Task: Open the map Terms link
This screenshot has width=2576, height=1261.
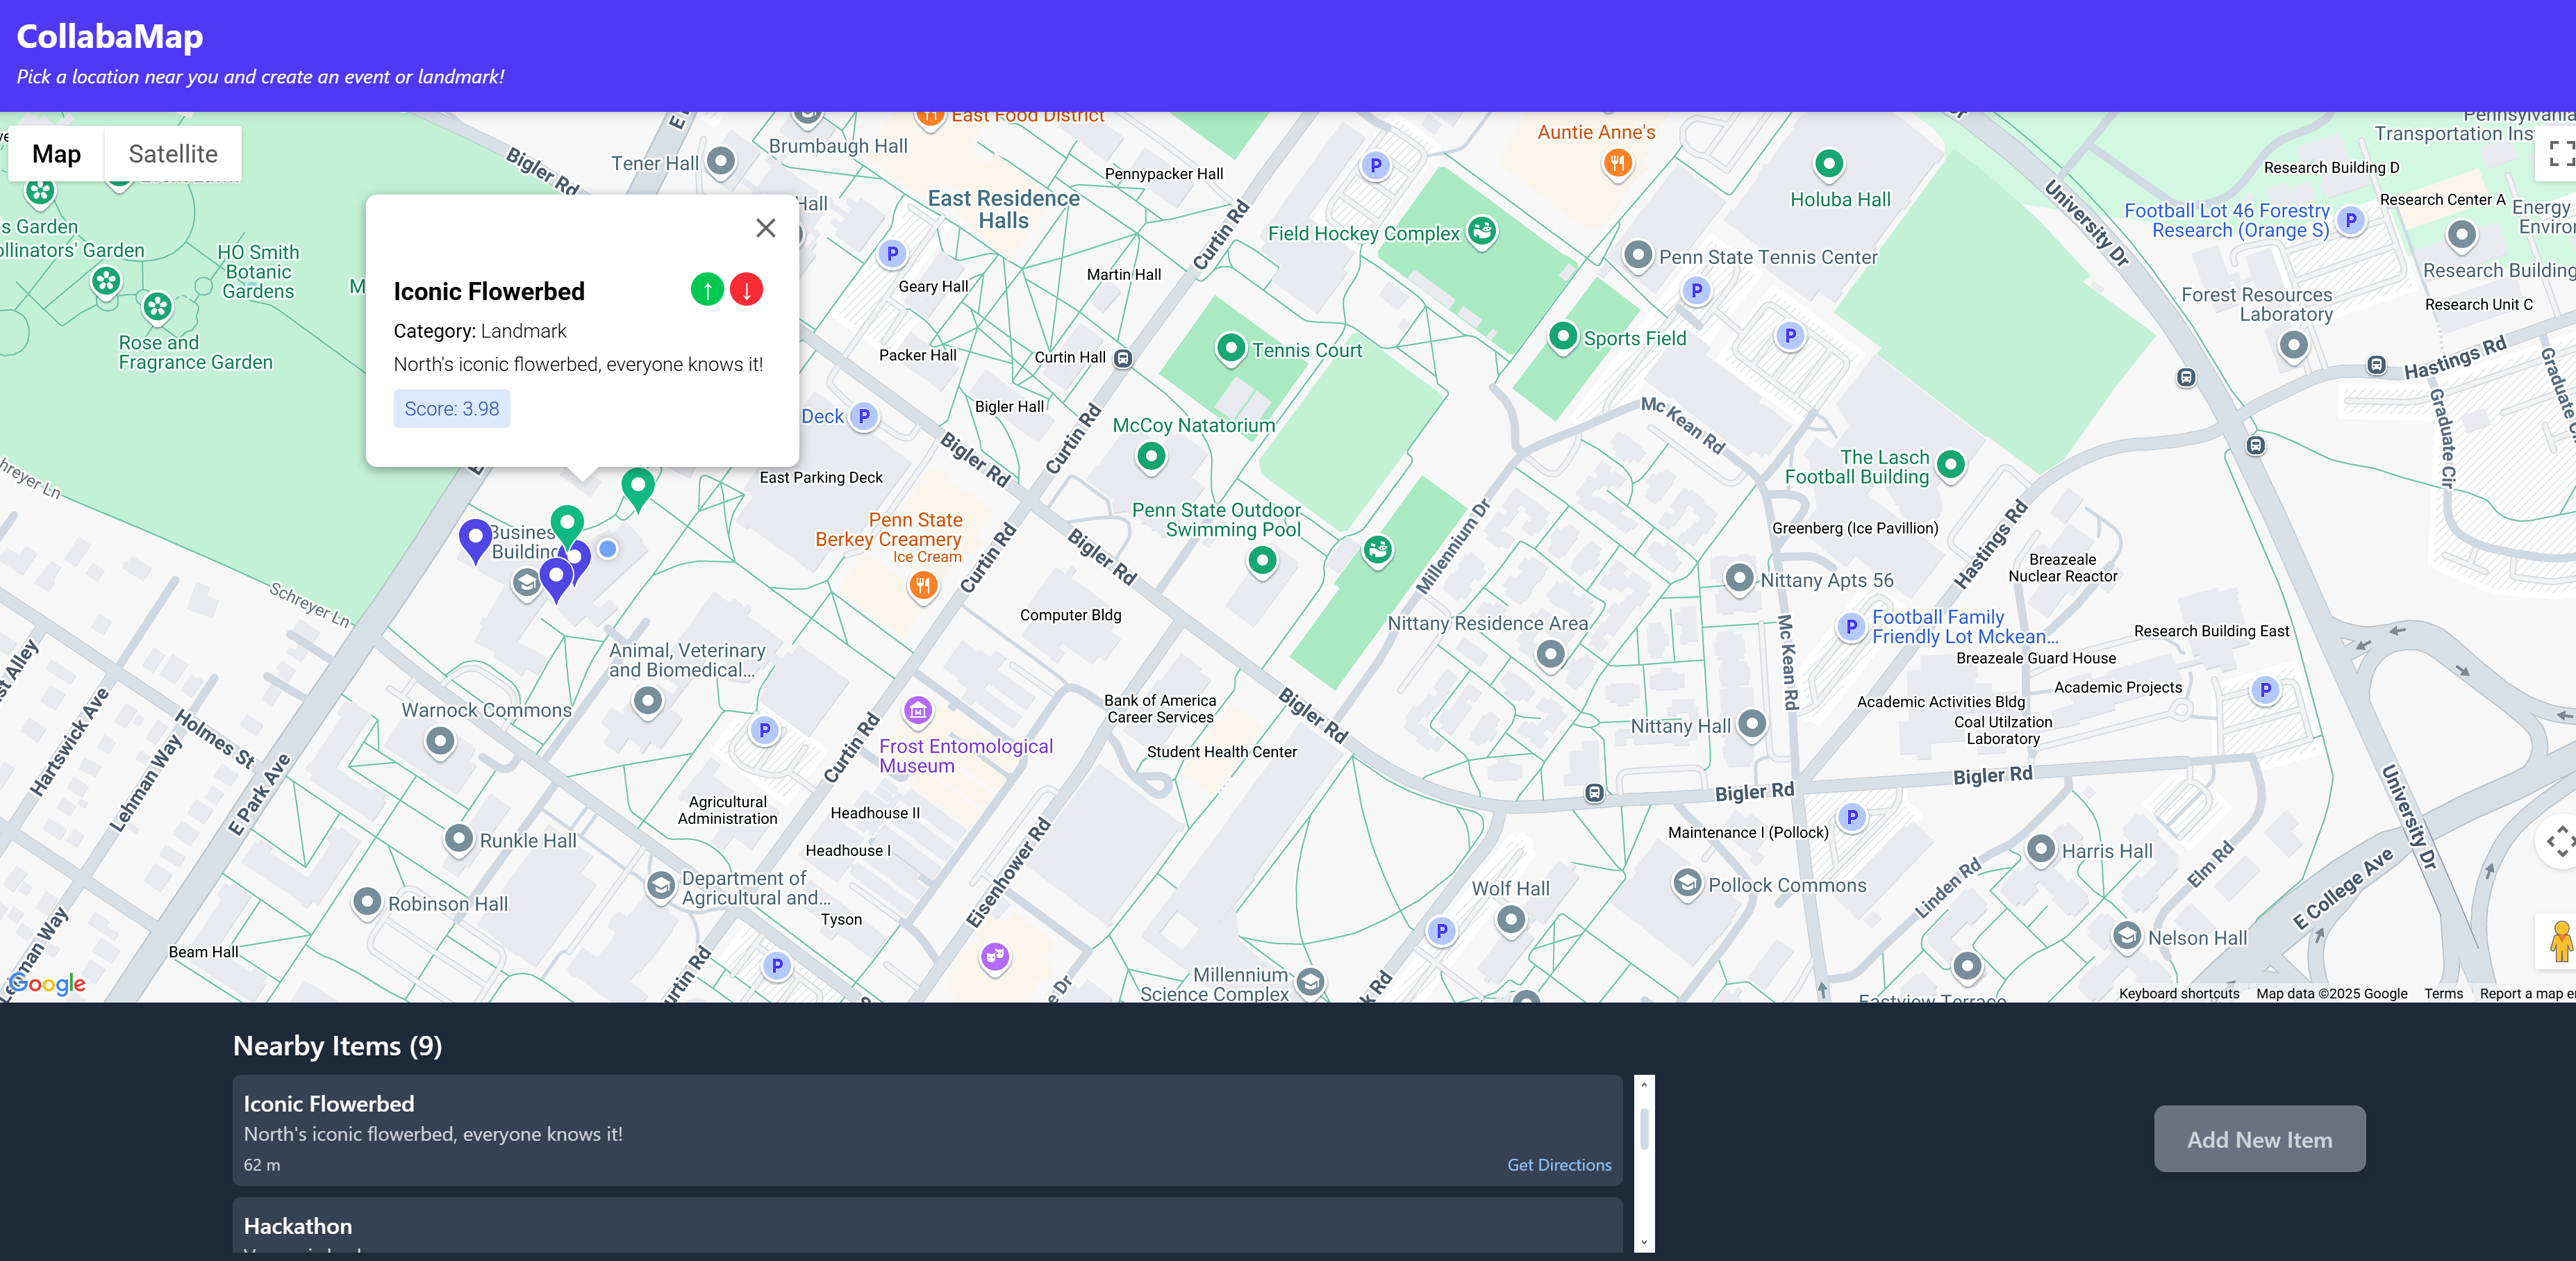Action: coord(2443,993)
